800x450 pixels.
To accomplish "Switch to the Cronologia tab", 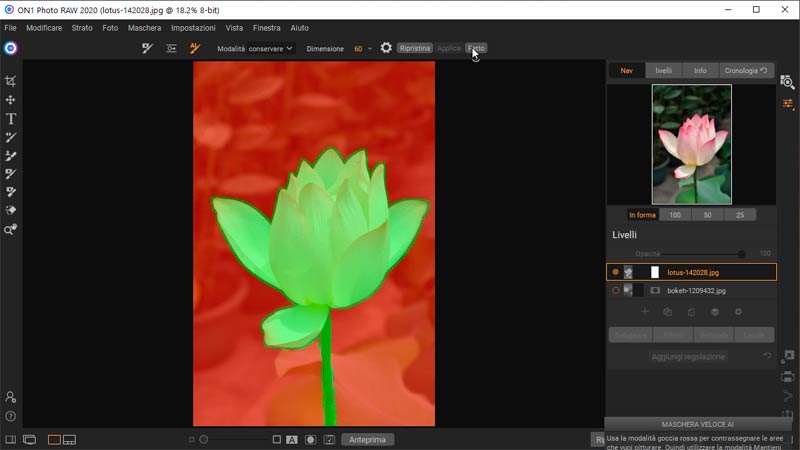I will (x=746, y=71).
